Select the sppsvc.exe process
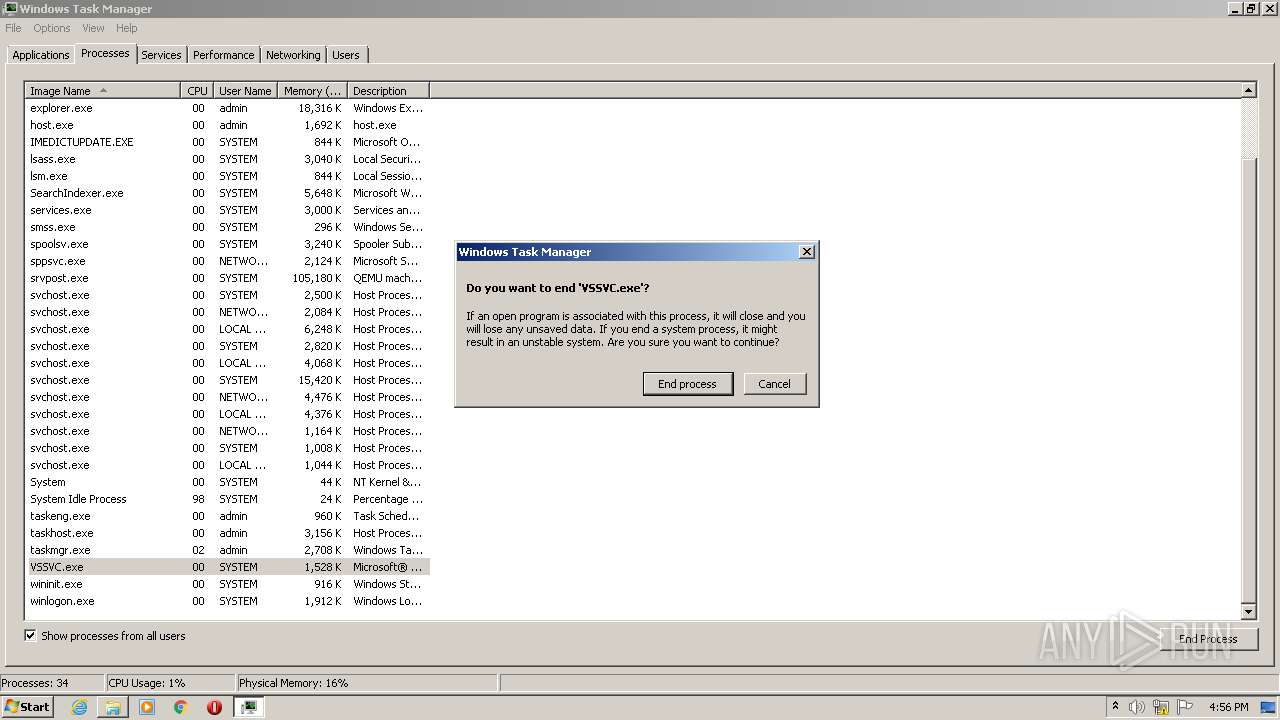 (x=228, y=261)
